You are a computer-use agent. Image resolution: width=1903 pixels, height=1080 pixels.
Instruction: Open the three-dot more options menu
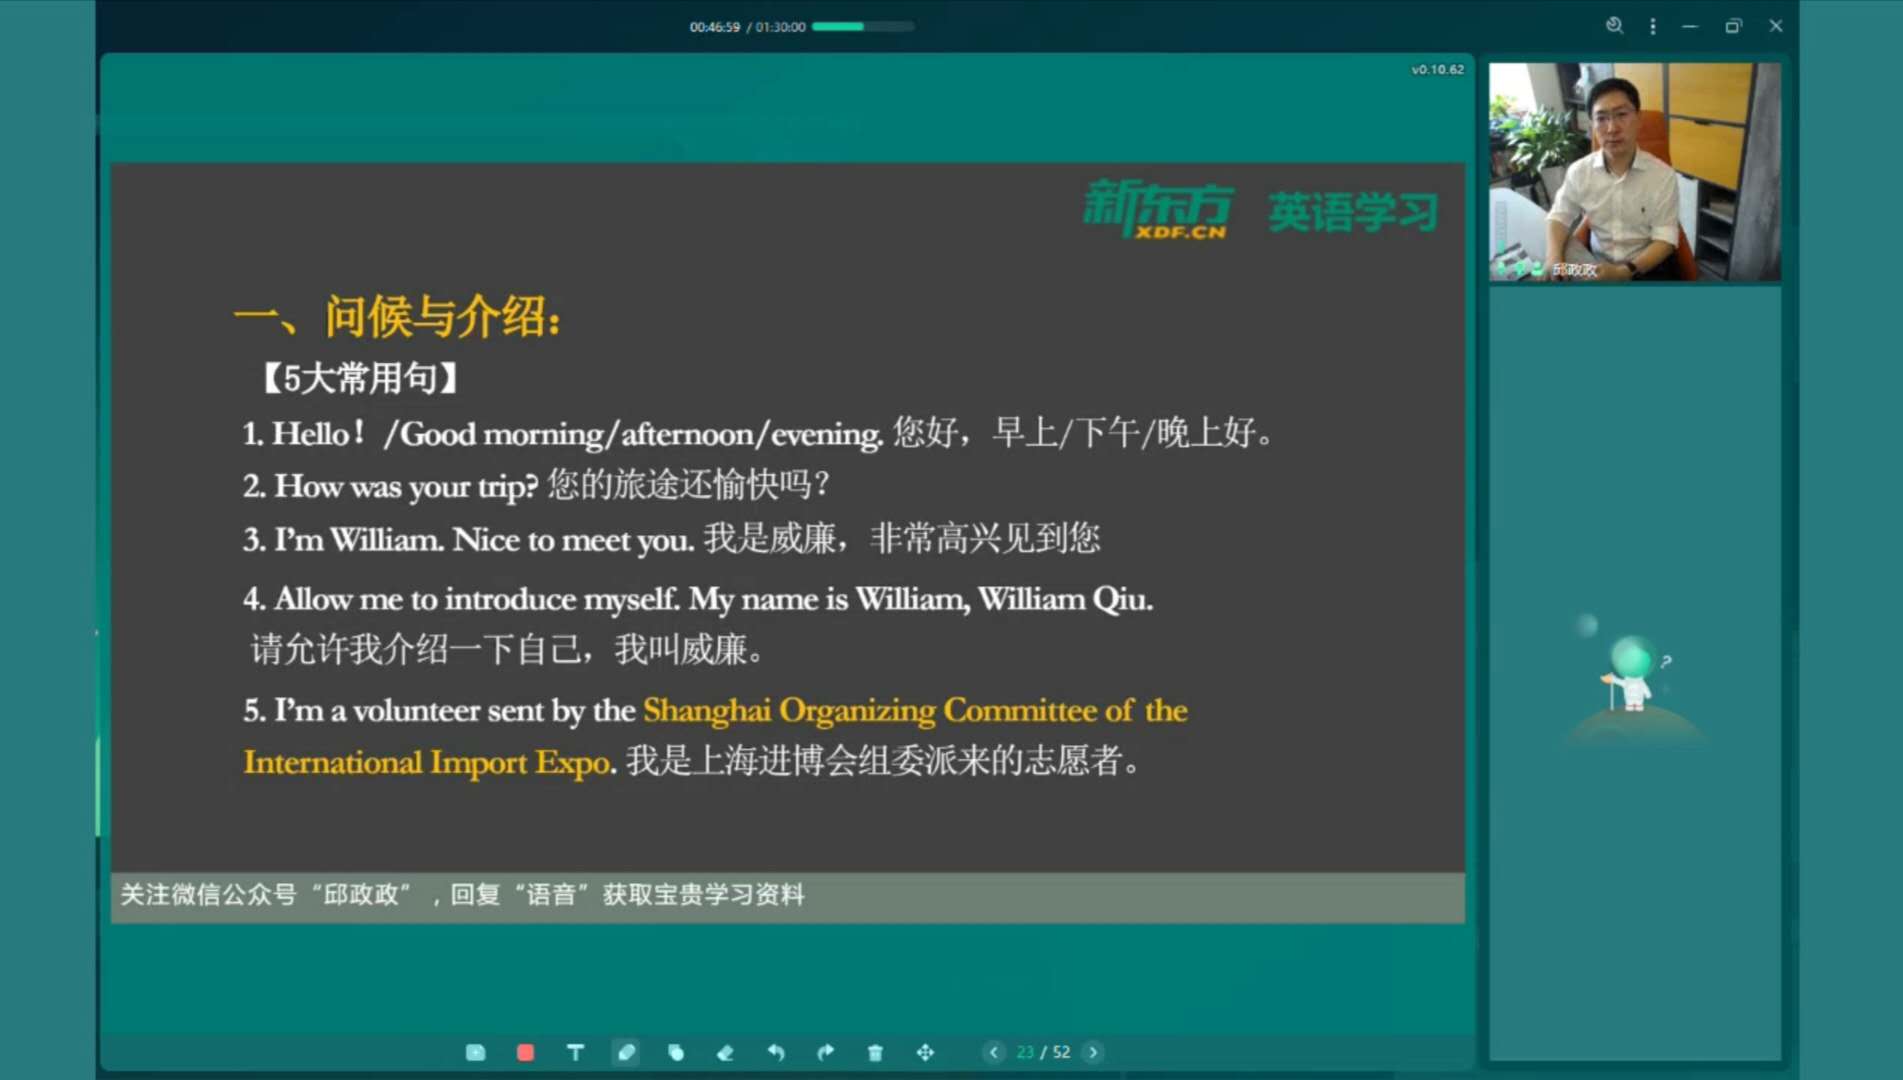tap(1653, 26)
